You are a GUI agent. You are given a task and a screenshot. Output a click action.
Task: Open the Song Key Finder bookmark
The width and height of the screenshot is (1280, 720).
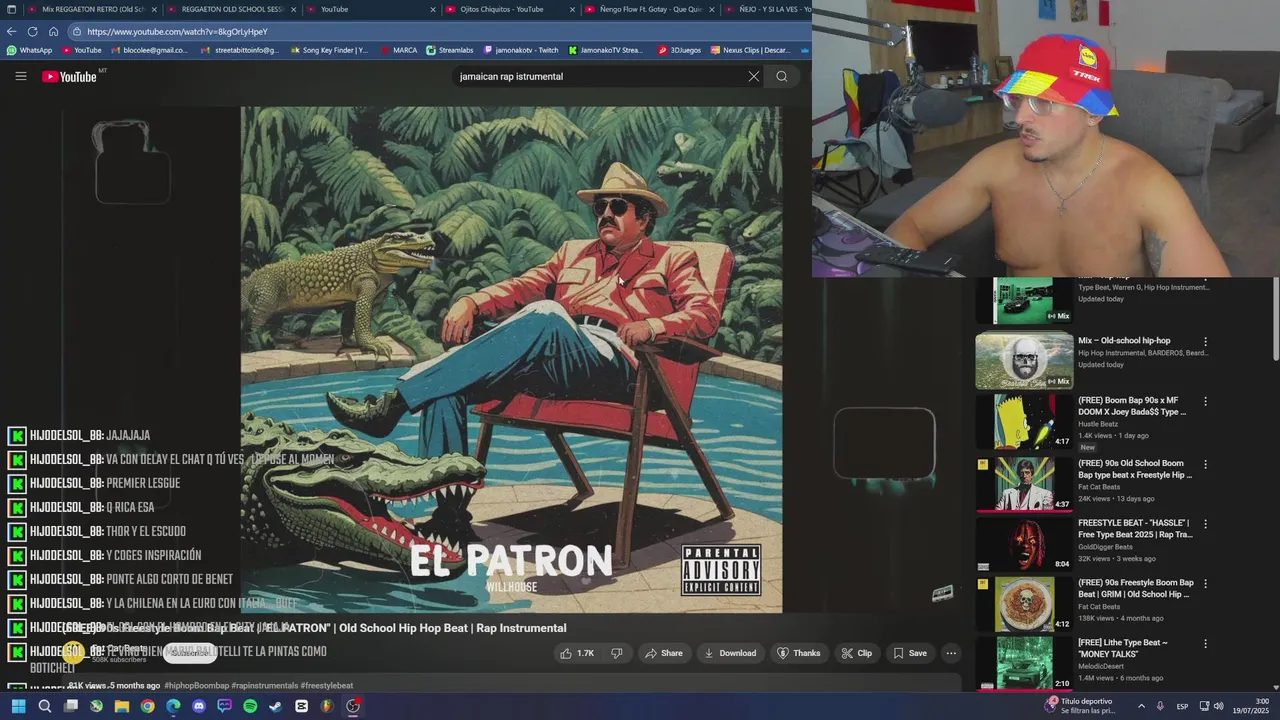(x=328, y=50)
